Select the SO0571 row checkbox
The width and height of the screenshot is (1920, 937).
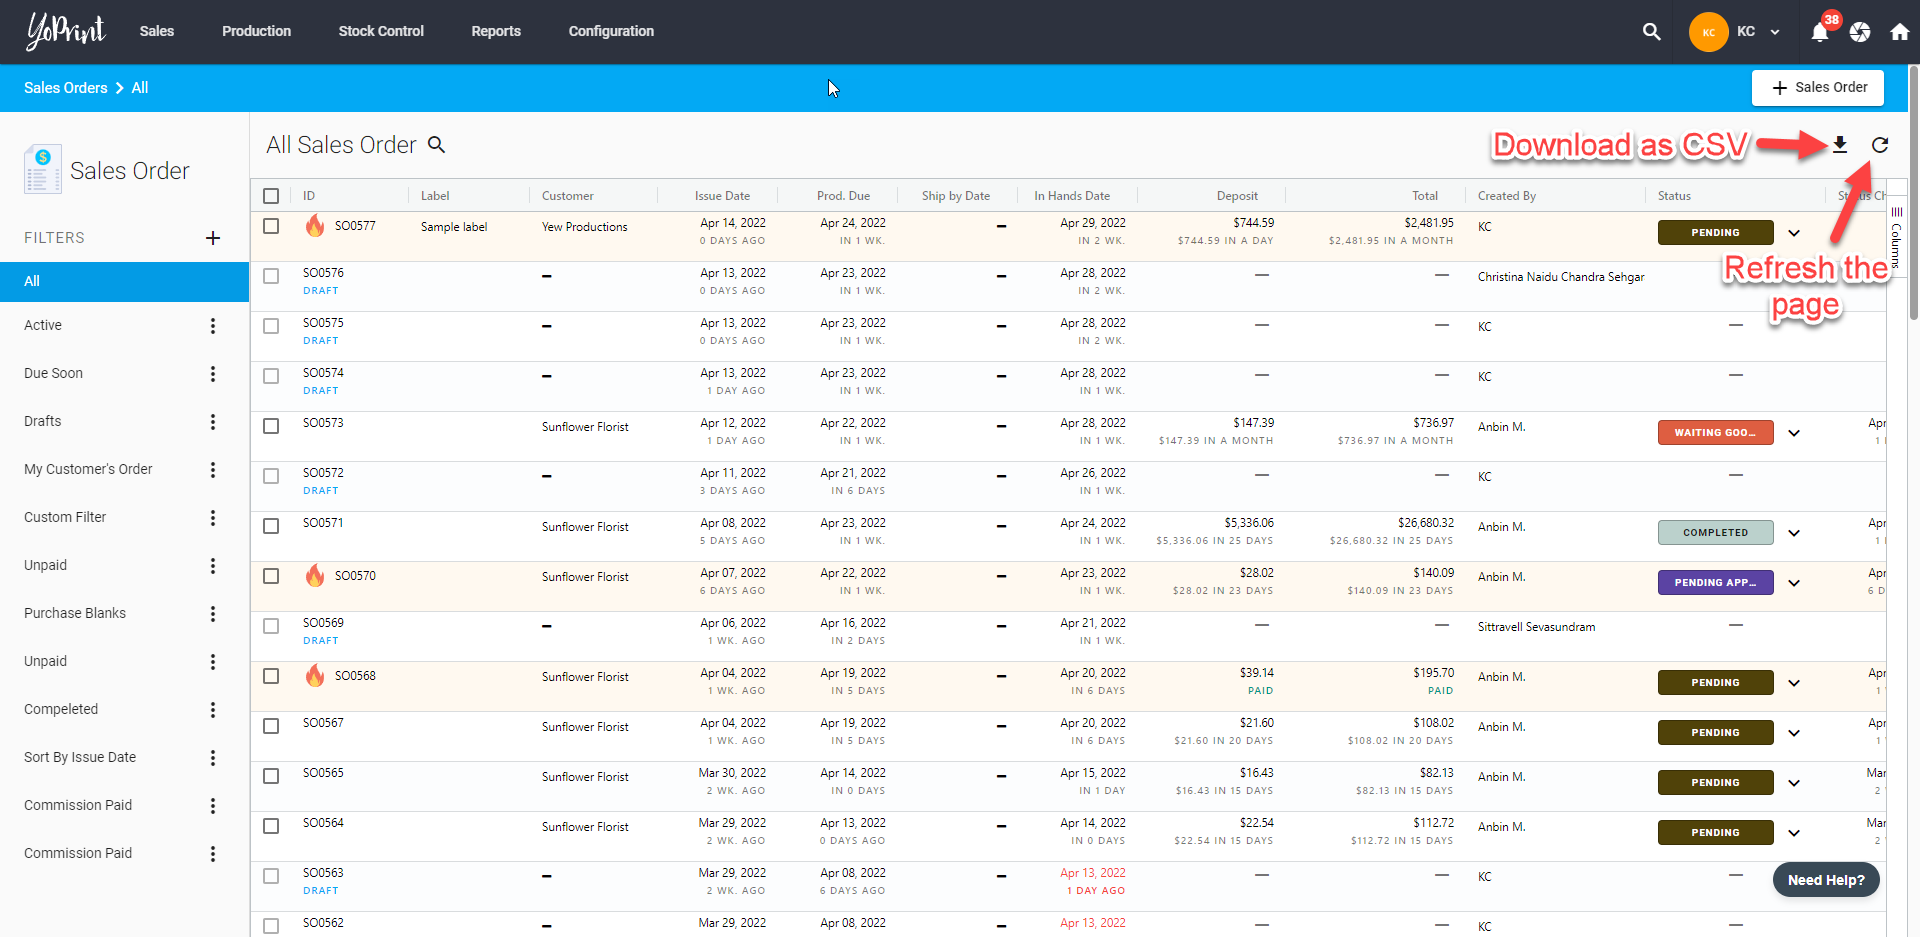click(271, 526)
